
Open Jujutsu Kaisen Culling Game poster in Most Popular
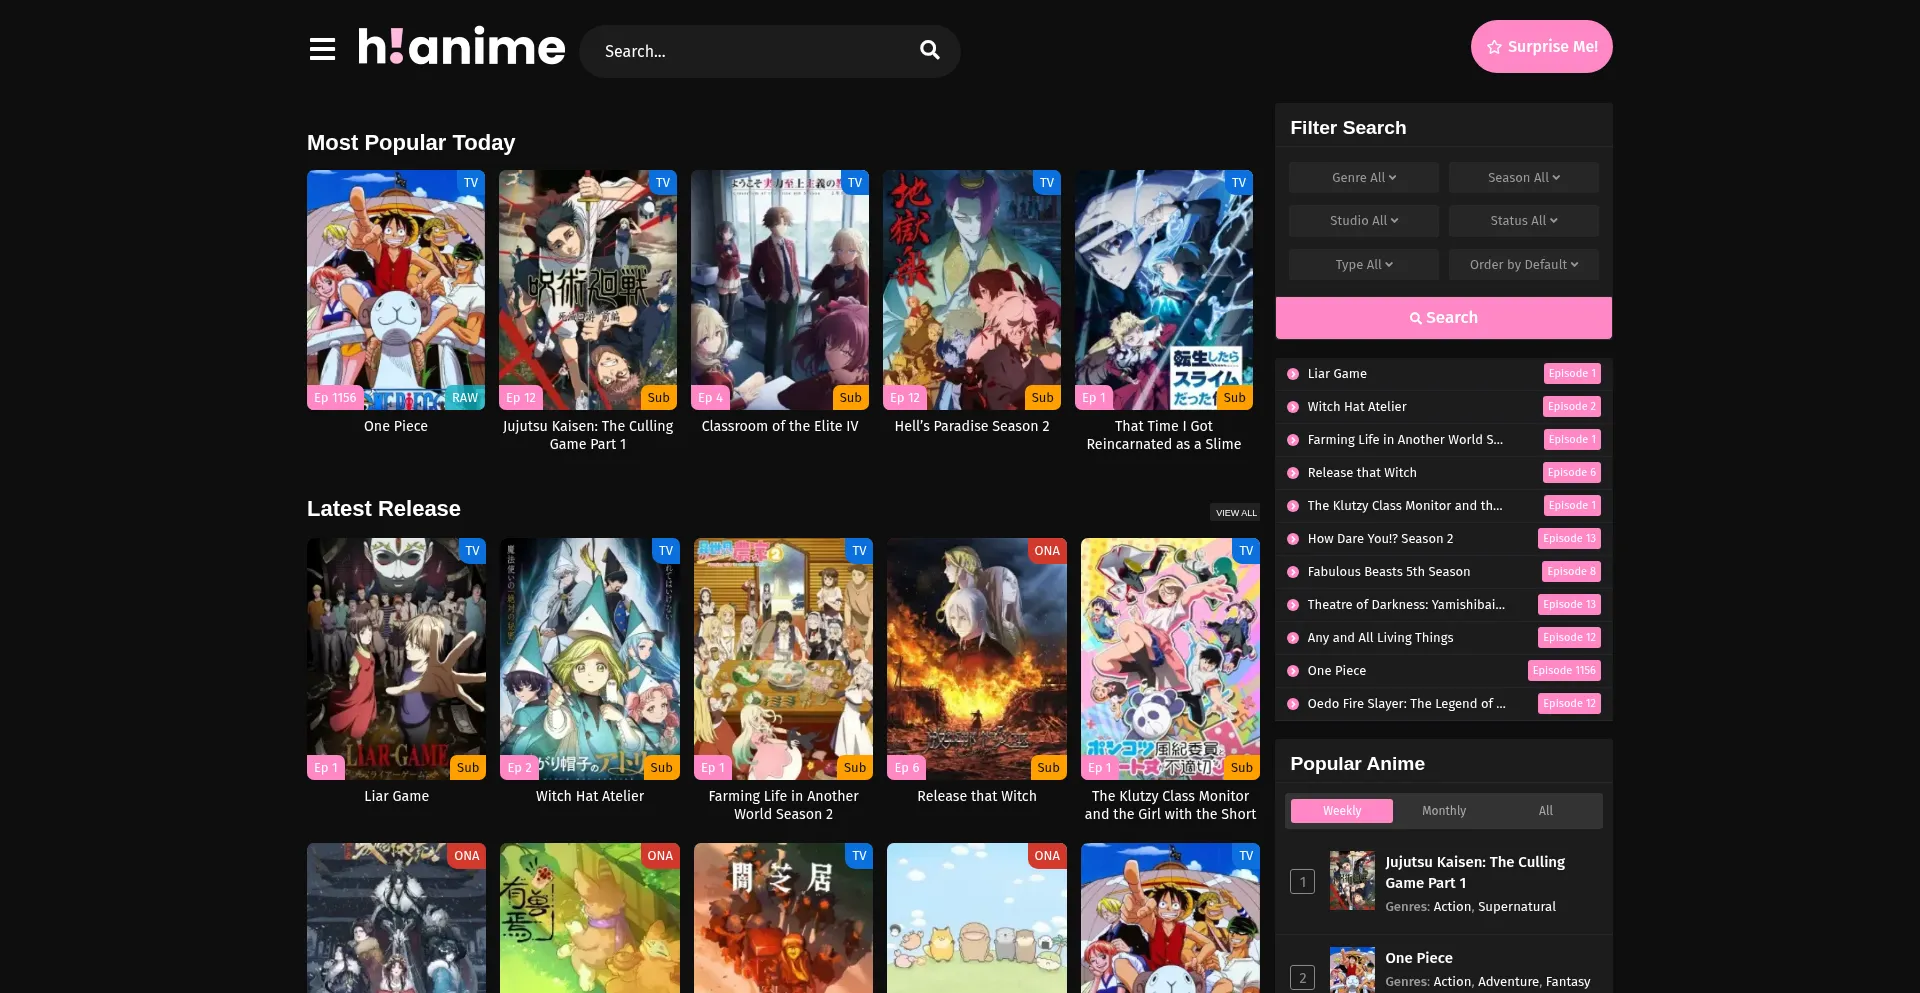click(588, 290)
